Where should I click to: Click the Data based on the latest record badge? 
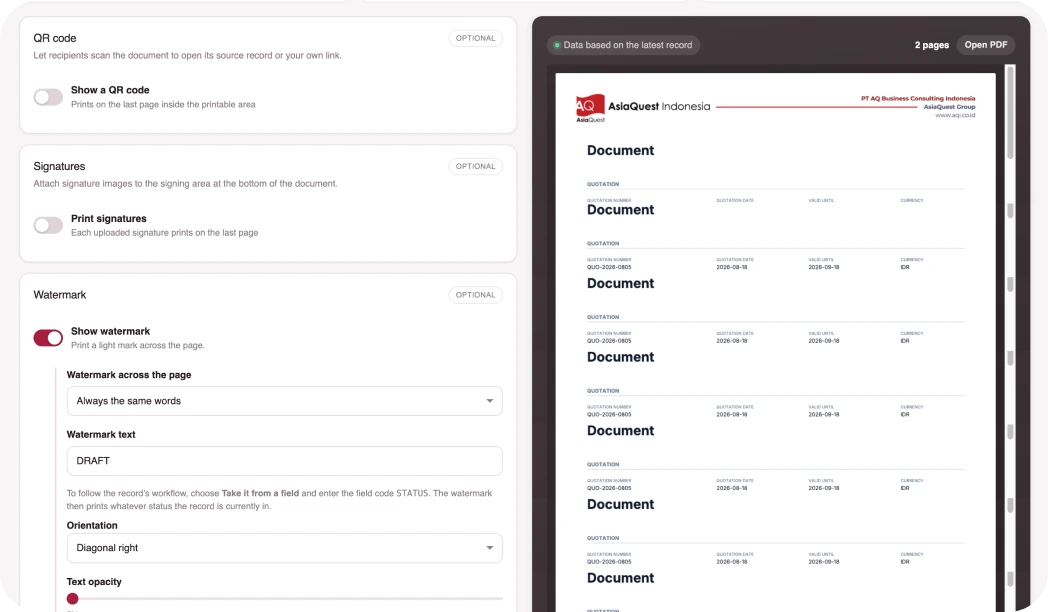[x=623, y=45]
